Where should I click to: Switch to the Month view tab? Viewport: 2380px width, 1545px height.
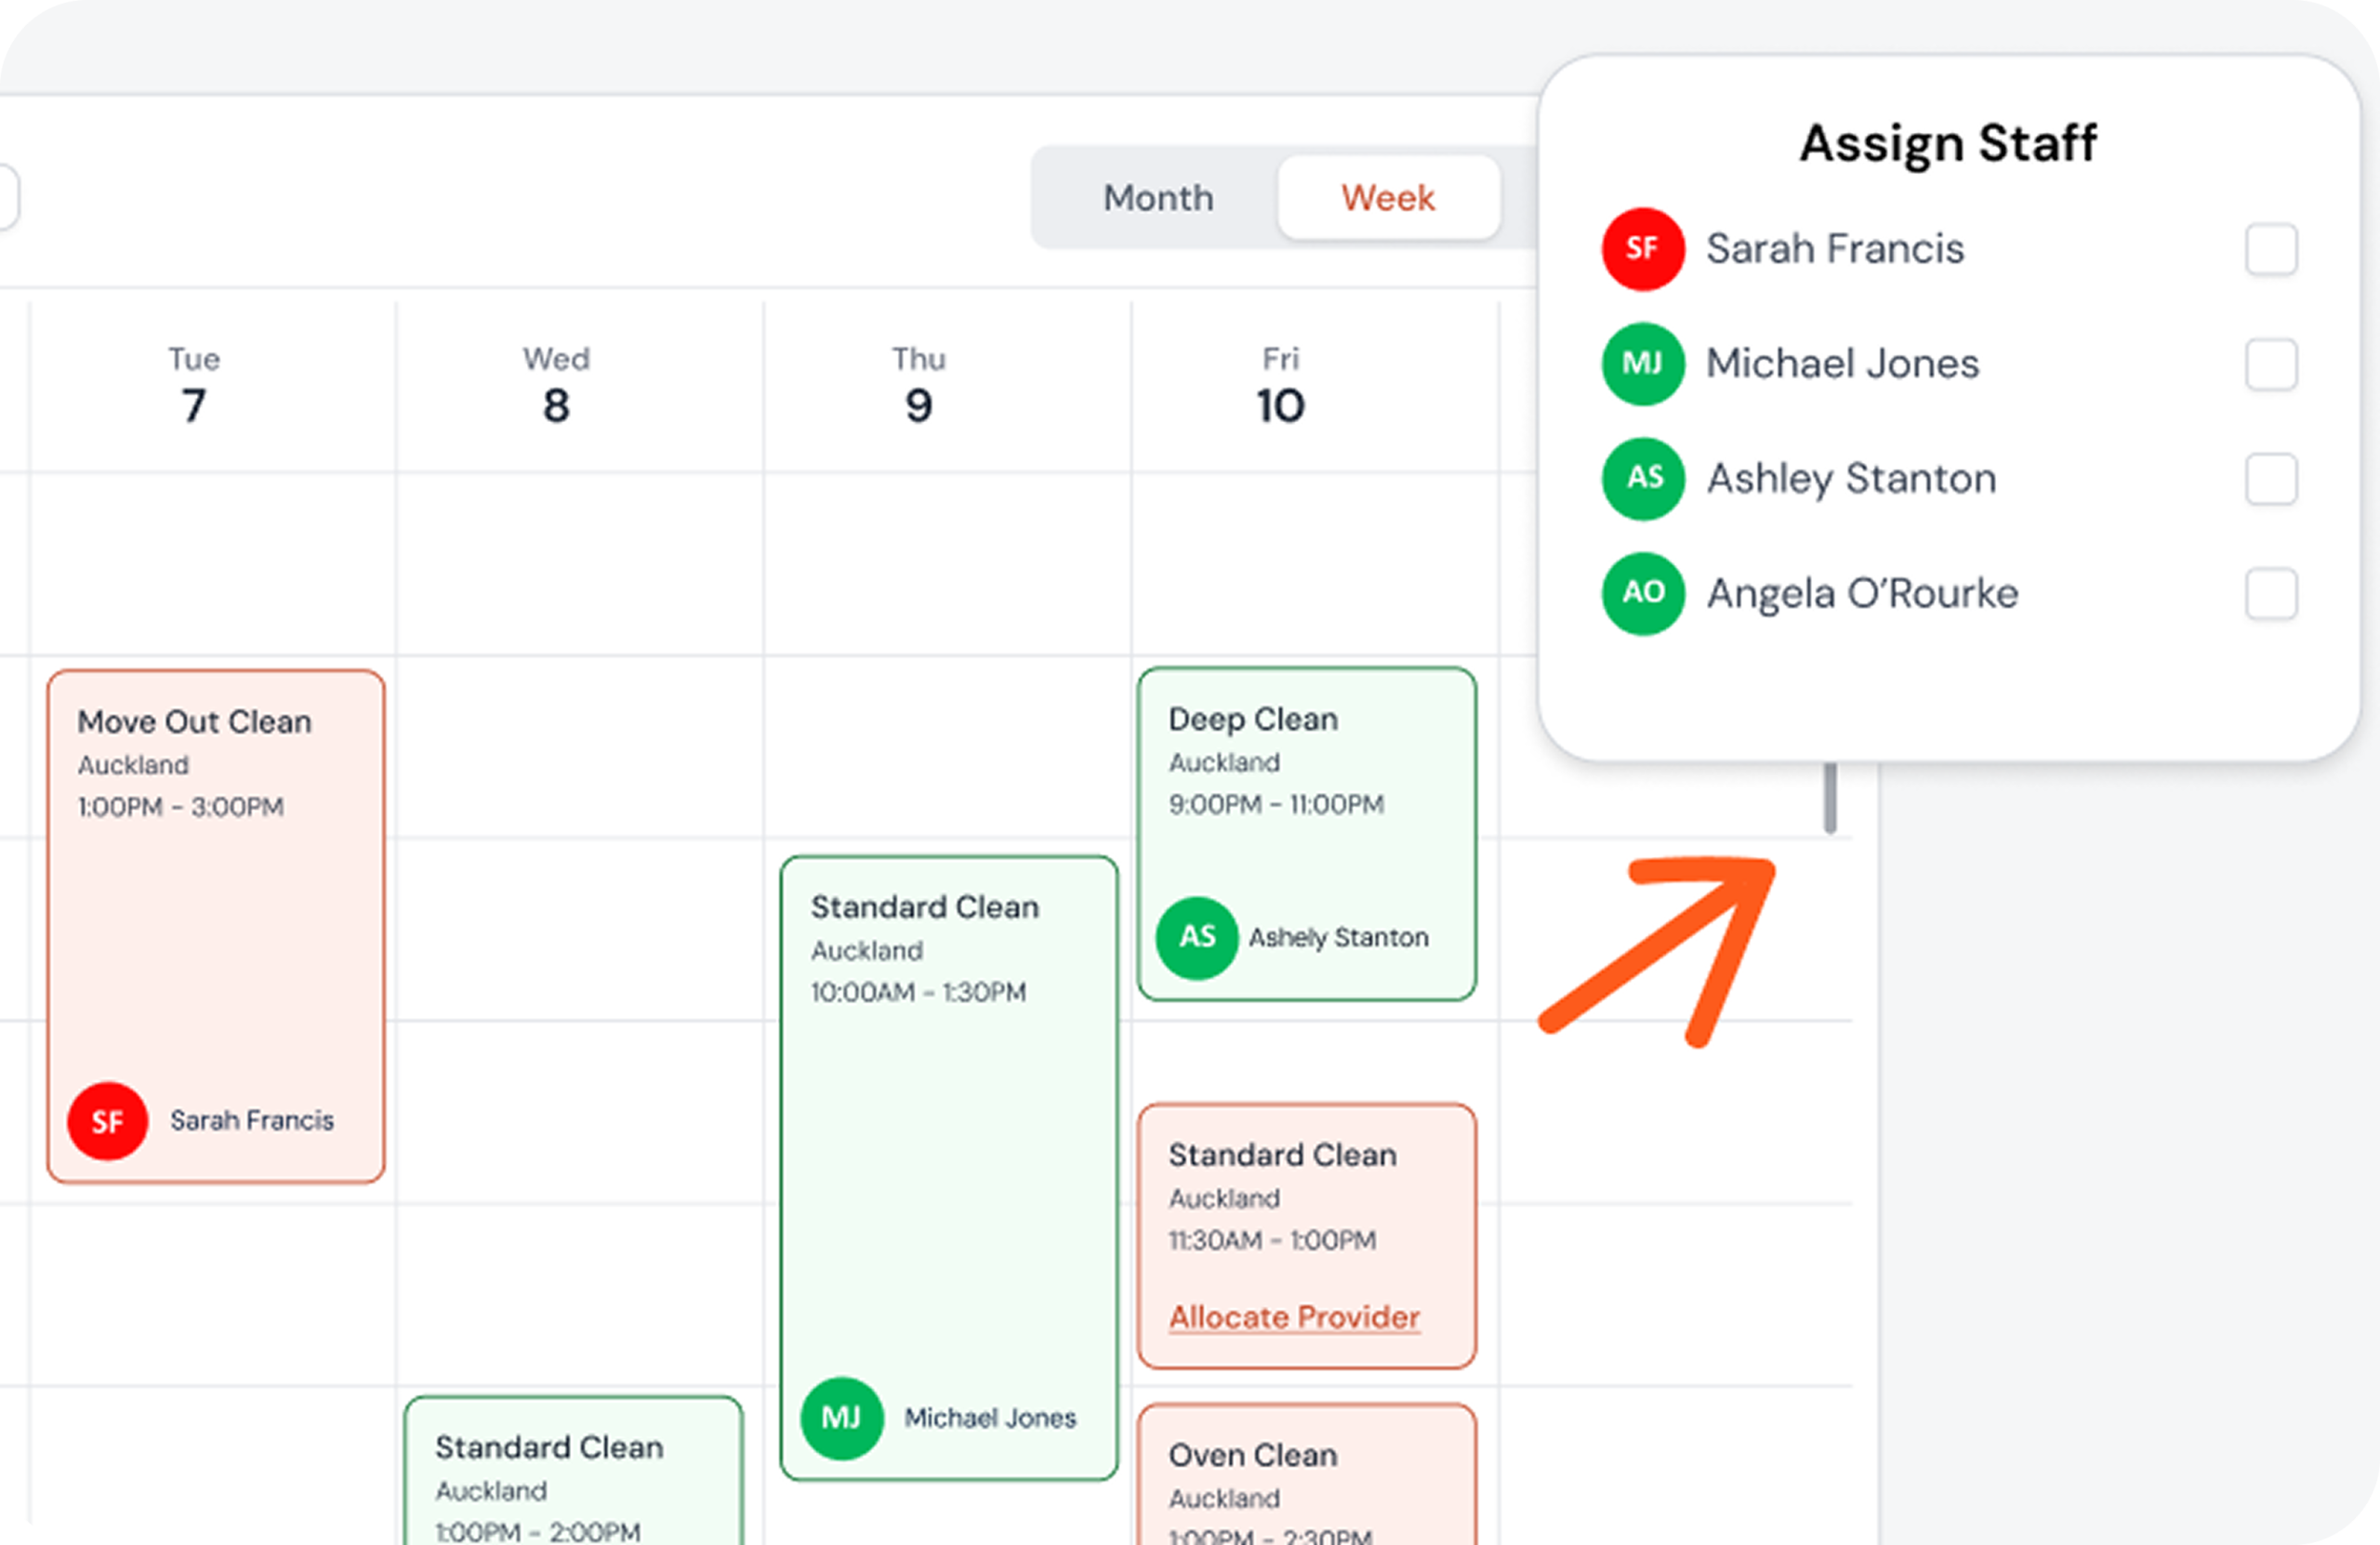(x=1158, y=198)
